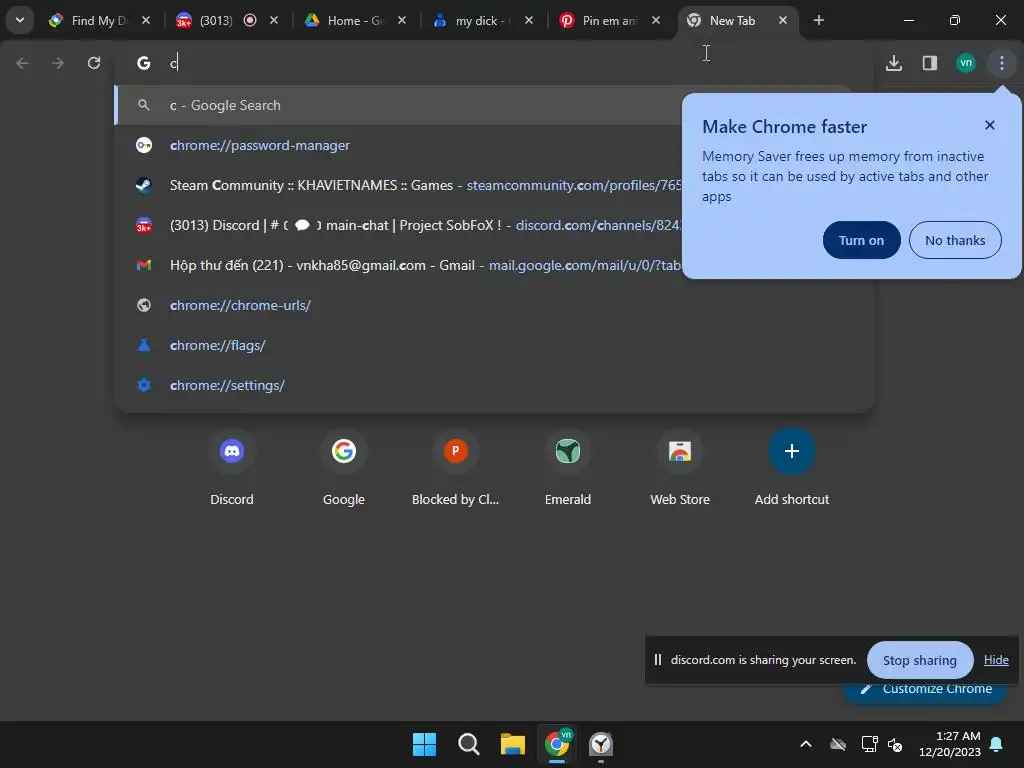Click the Google icon in address bar
The width and height of the screenshot is (1024, 768).
(144, 63)
